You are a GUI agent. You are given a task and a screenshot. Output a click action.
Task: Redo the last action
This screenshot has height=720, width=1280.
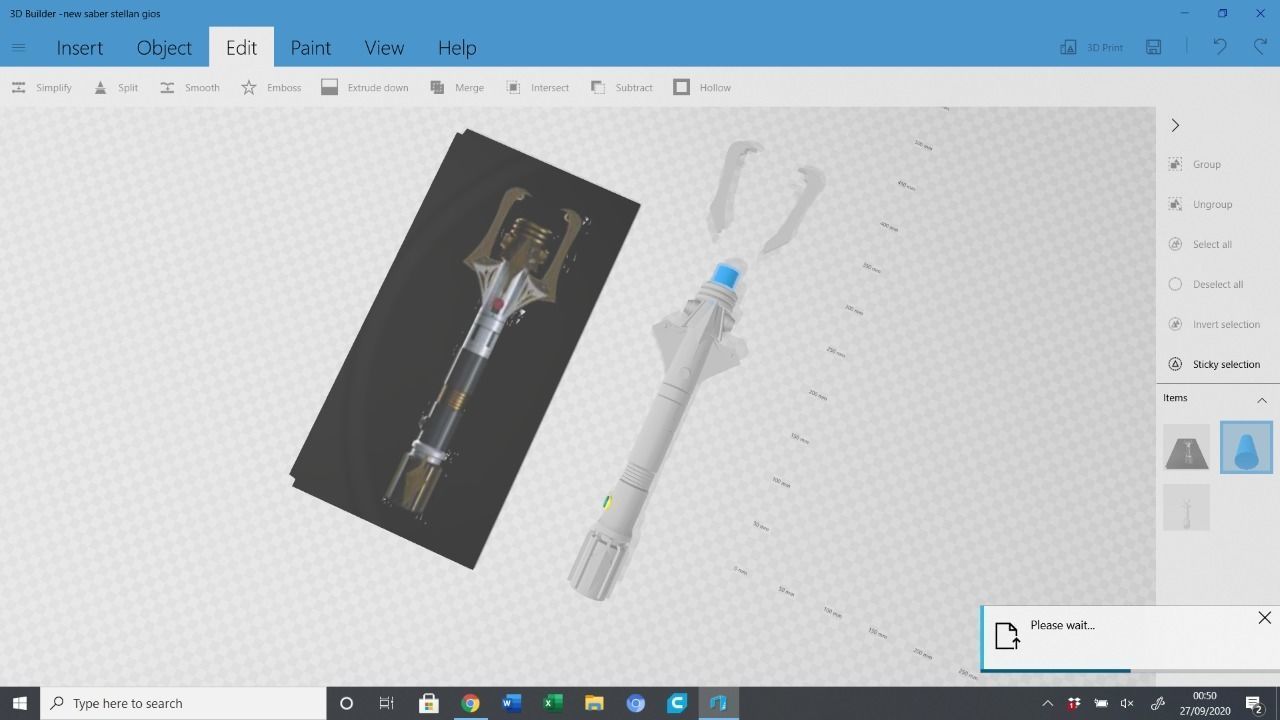[x=1260, y=47]
